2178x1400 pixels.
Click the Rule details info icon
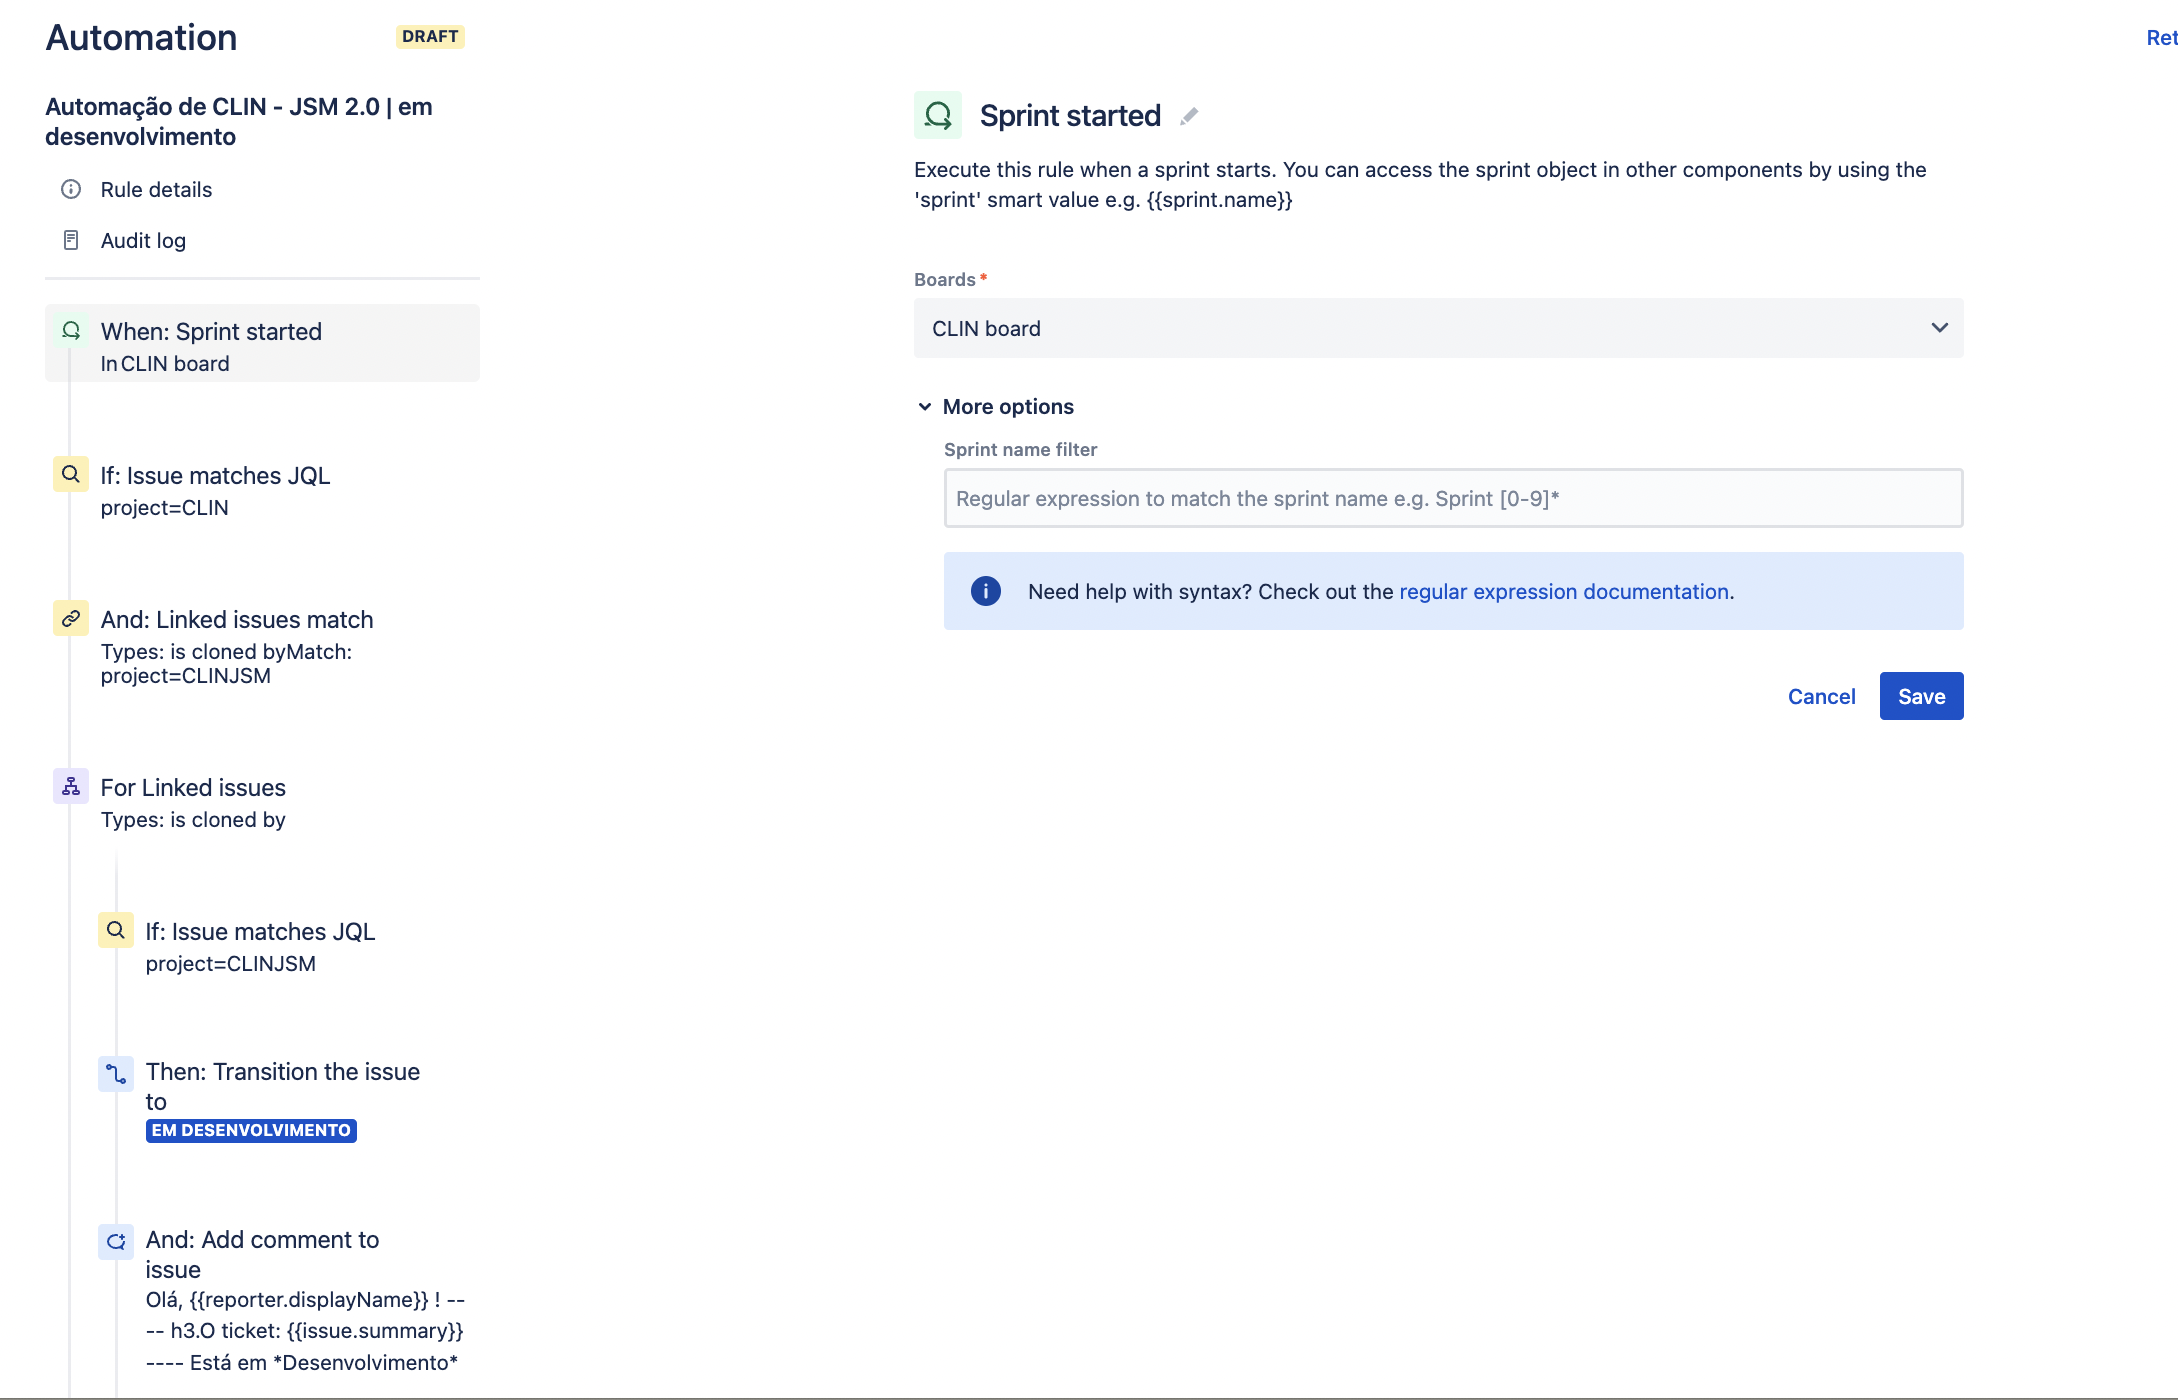71,189
